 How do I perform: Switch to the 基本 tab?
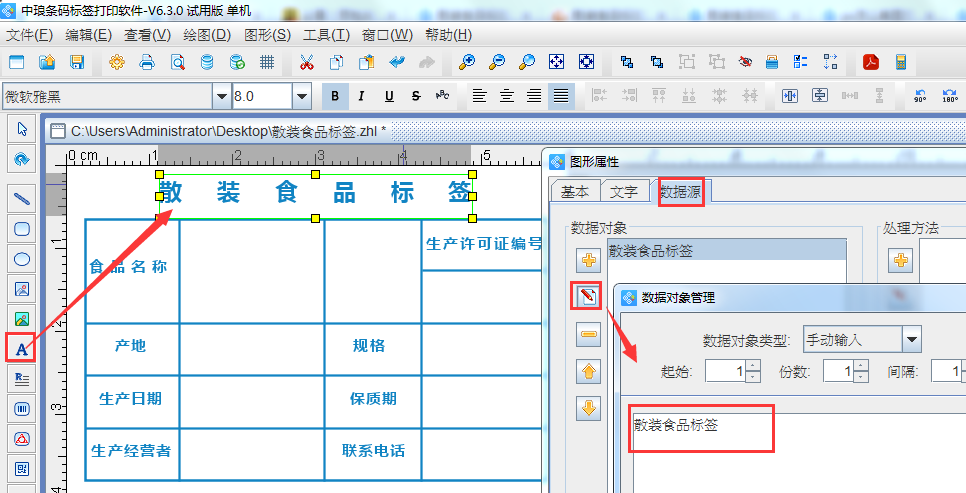575,192
